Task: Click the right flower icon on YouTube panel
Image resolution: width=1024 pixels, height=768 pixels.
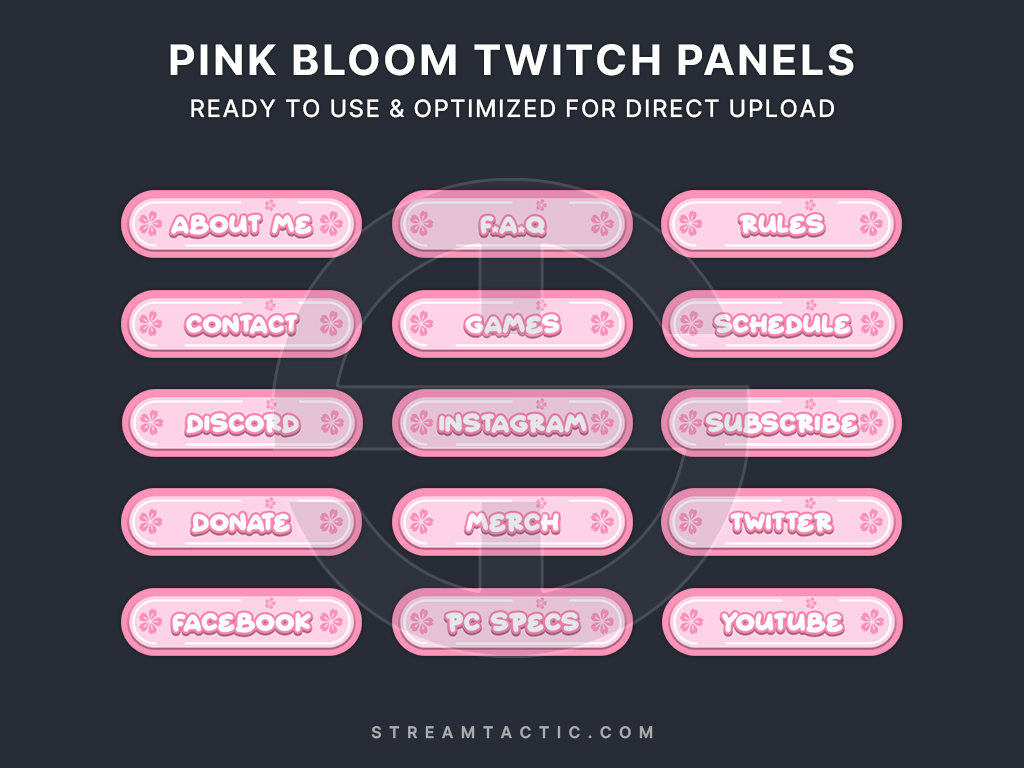Action: (x=872, y=622)
